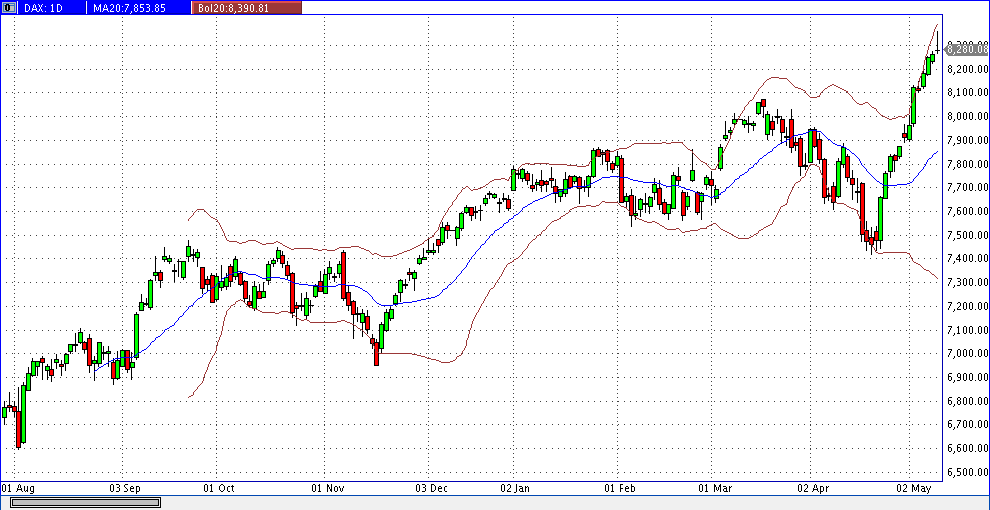Image resolution: width=990 pixels, height=510 pixels.
Task: Click the 02 Apr date label
Action: tap(811, 488)
